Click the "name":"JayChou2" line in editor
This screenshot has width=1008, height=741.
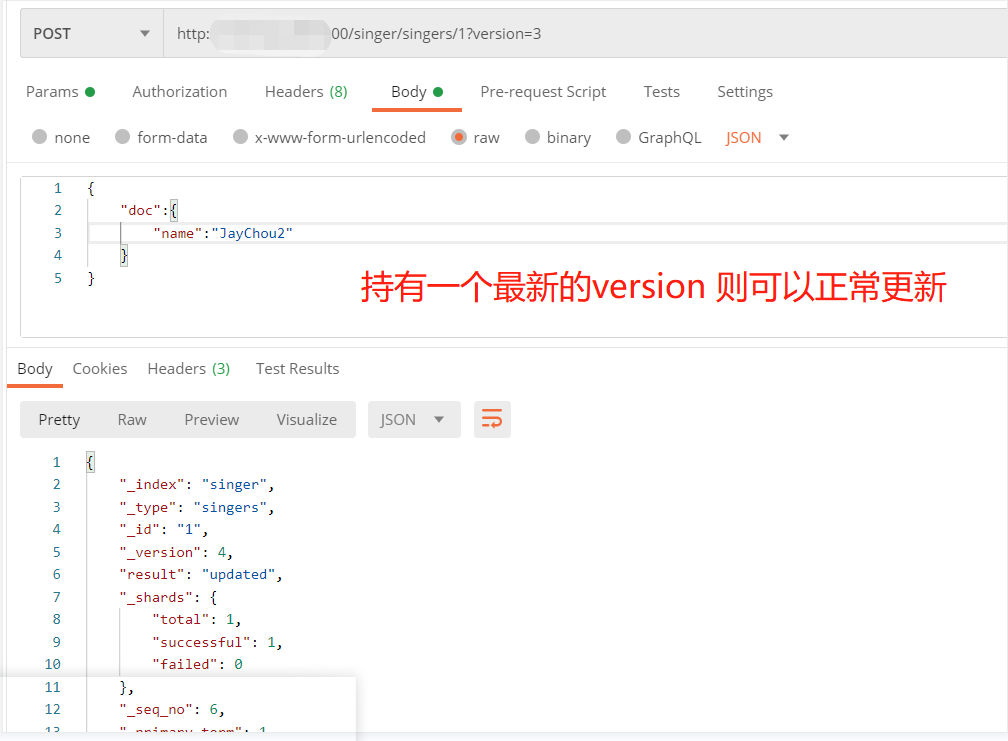[222, 233]
